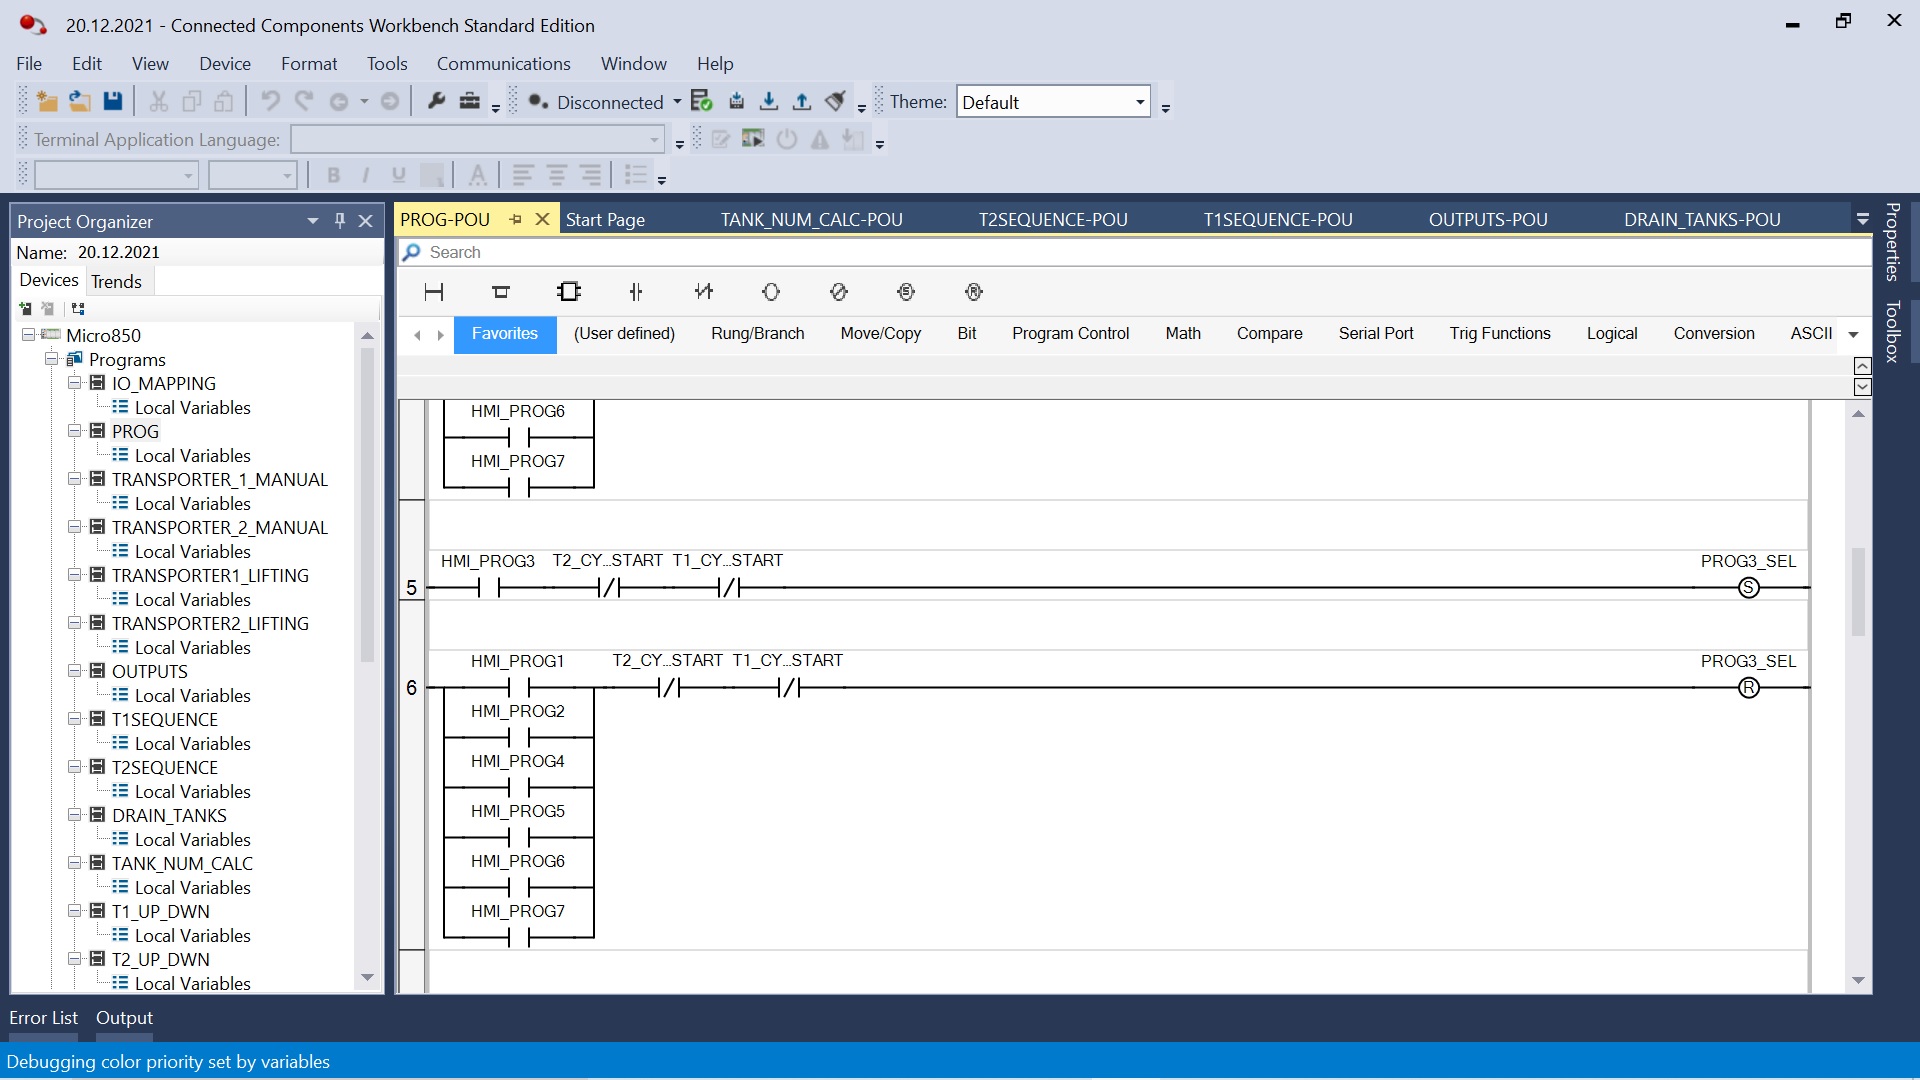This screenshot has width=1920, height=1080.
Task: Open the Compare instruction category
Action: pyautogui.click(x=1269, y=334)
